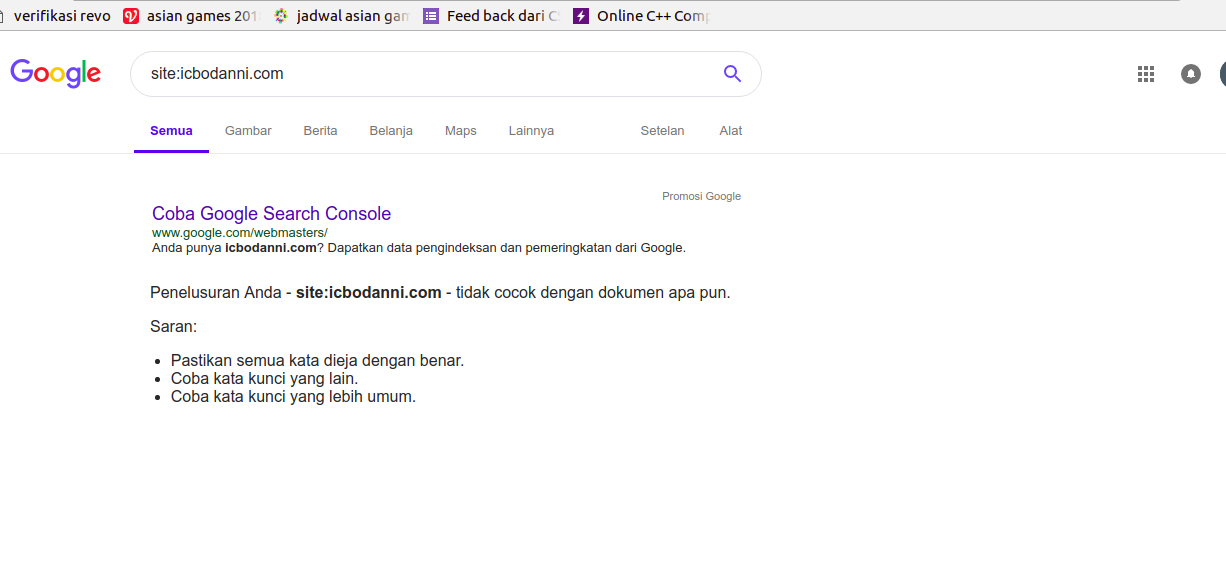The width and height of the screenshot is (1226, 571).
Task: Open the Alat search tools
Action: tap(731, 131)
